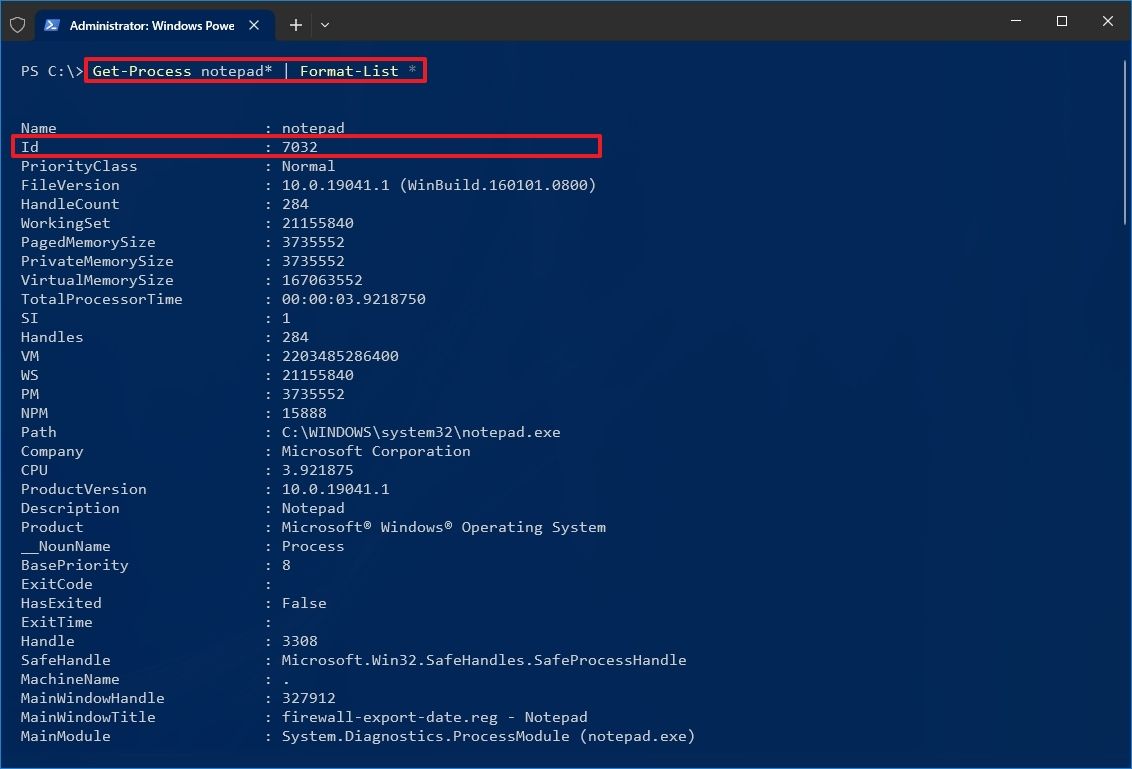Click the Microsoft Corporation company value
1132x769 pixels.
[375, 451]
